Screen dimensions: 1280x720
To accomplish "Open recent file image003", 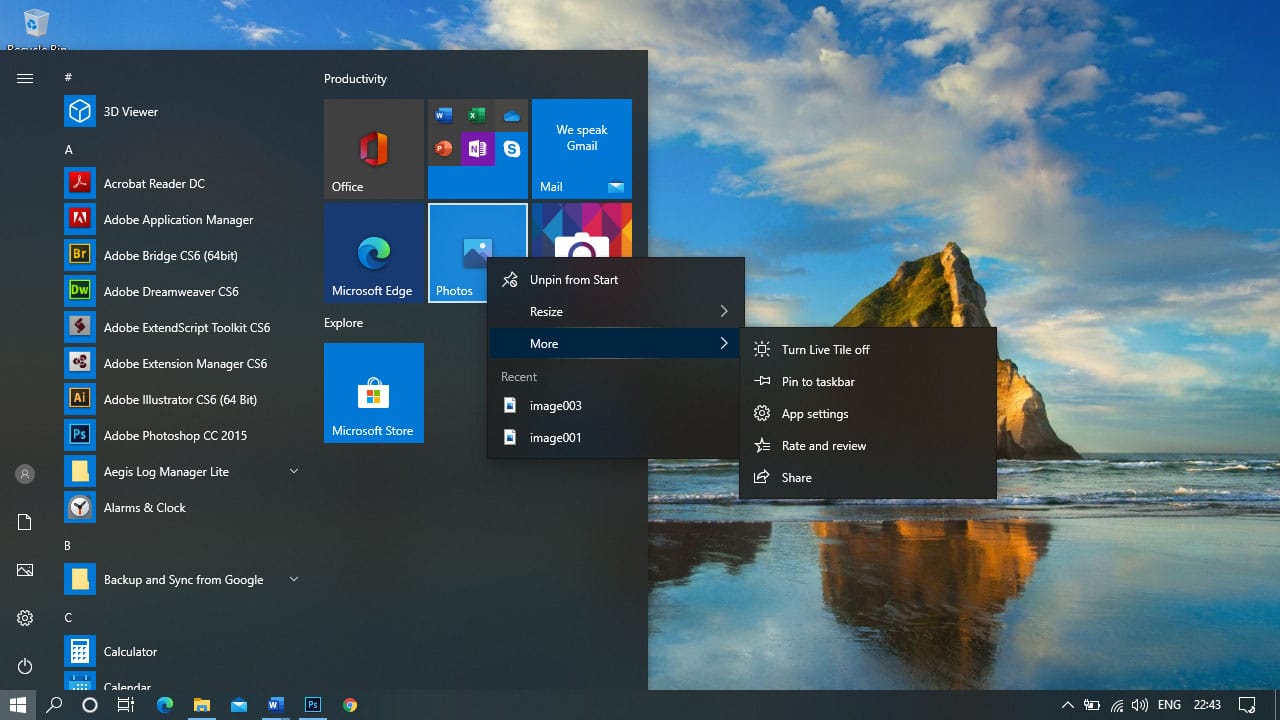I will coord(555,406).
